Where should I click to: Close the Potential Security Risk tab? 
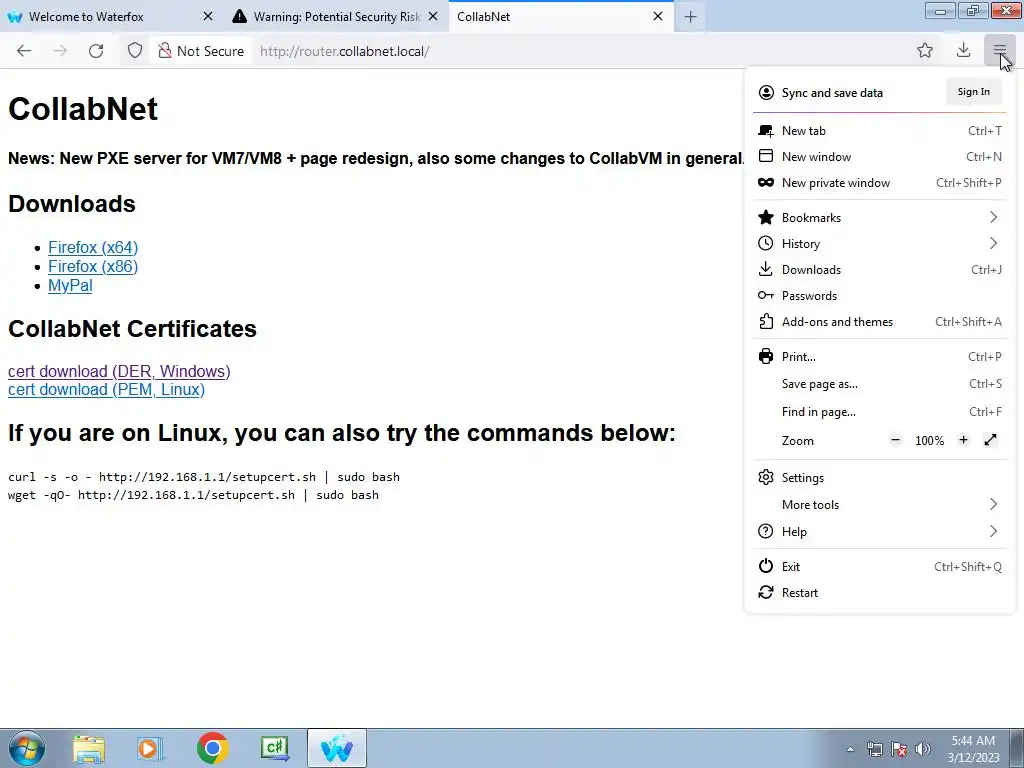[x=433, y=16]
